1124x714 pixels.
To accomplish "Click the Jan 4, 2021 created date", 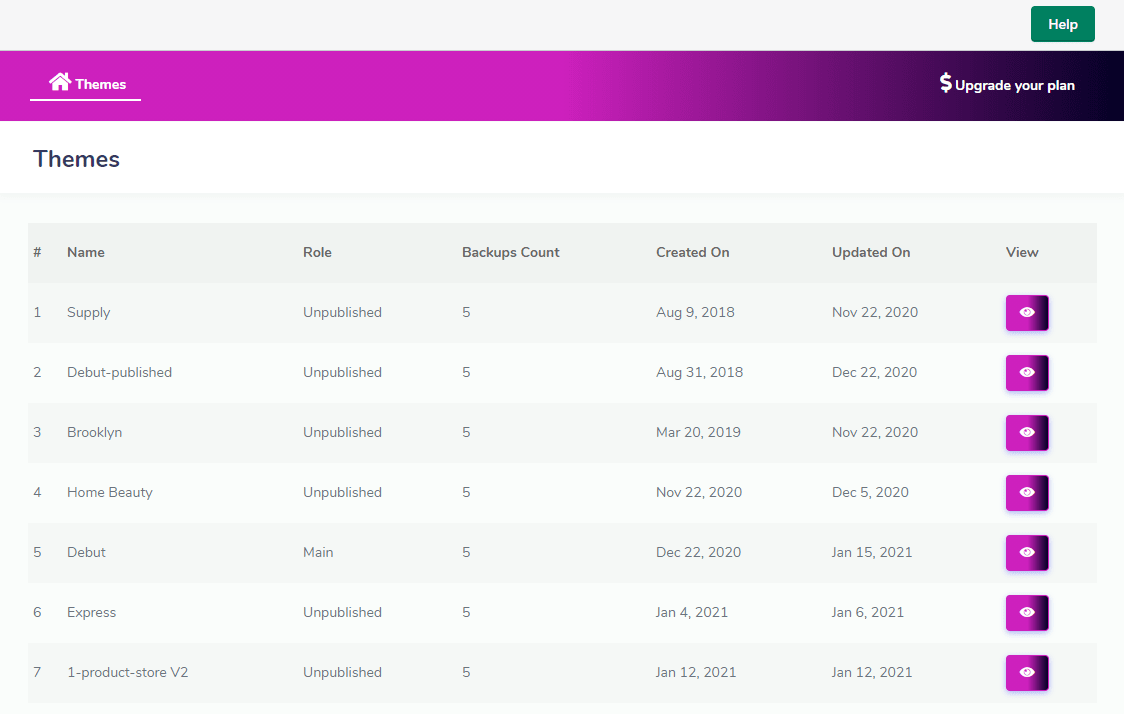I will coord(692,613).
